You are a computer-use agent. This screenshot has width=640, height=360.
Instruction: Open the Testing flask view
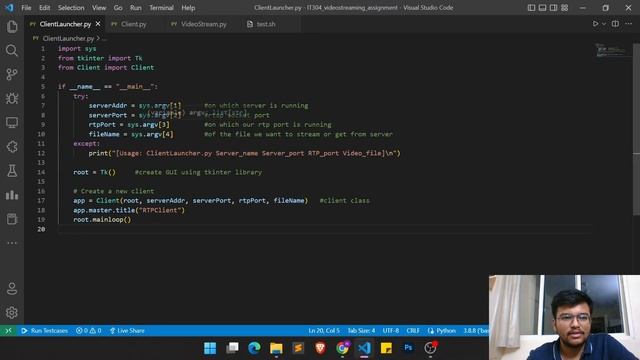[x=12, y=171]
